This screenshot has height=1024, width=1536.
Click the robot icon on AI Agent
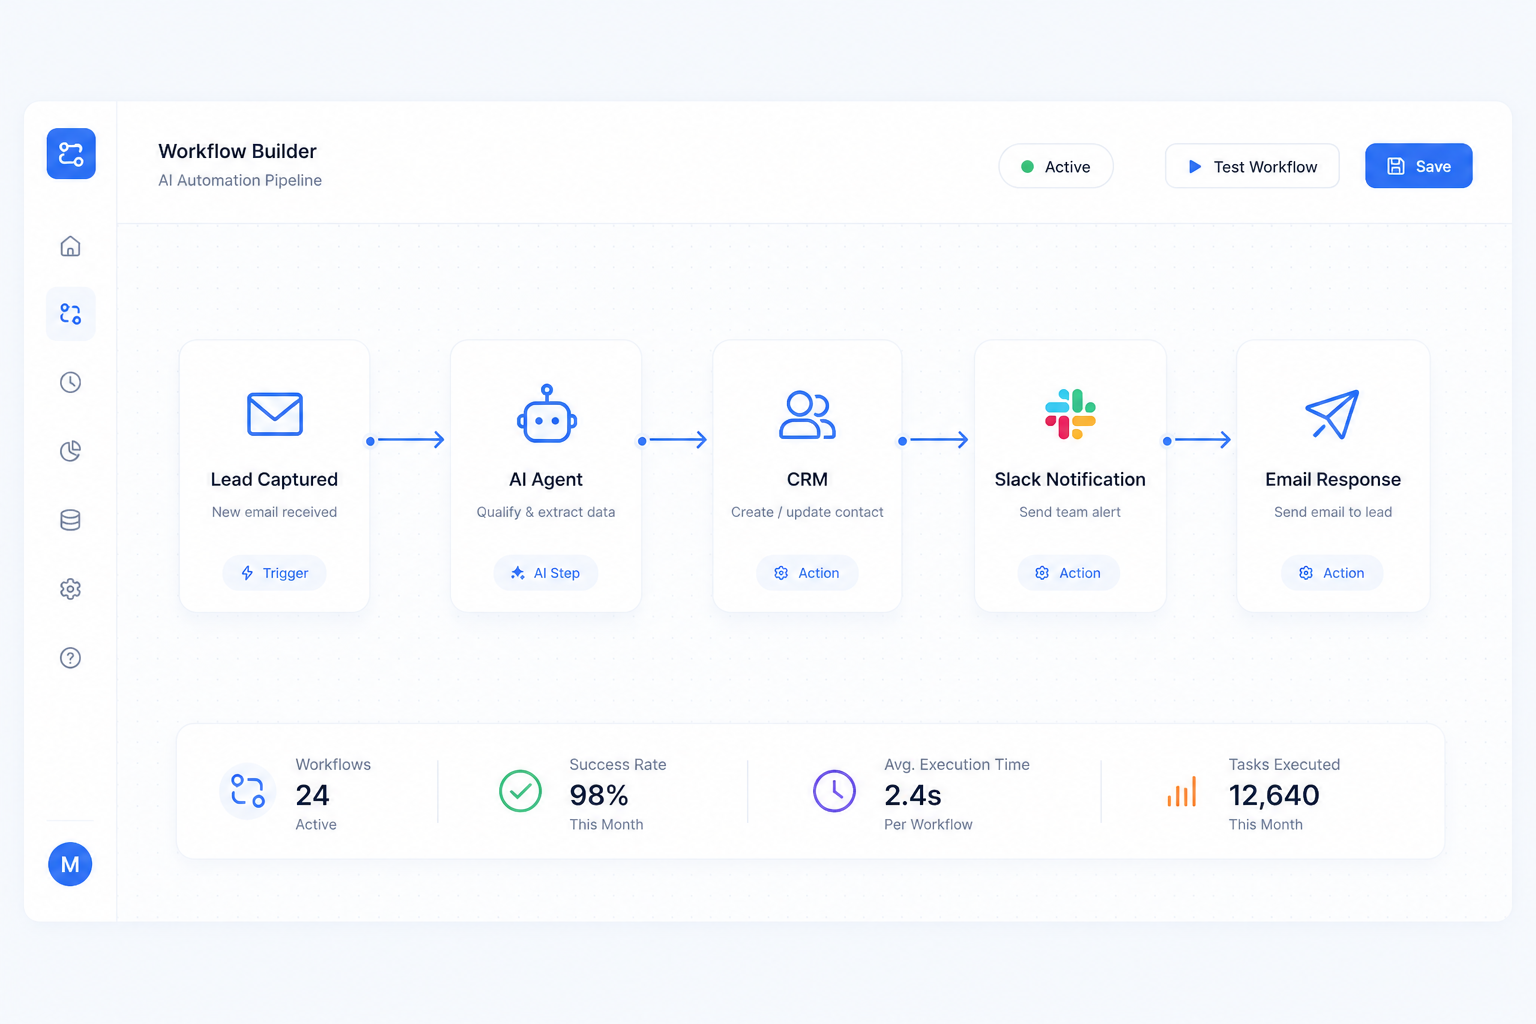(546, 413)
